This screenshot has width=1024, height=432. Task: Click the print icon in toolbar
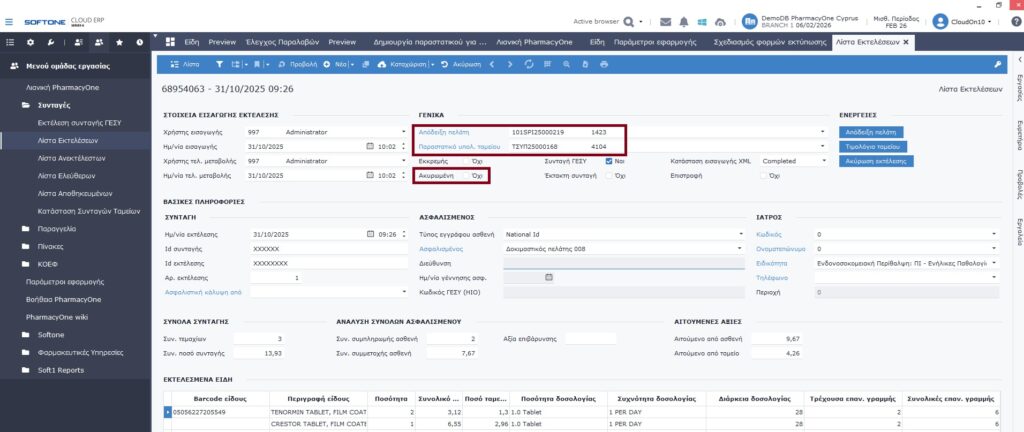click(604, 64)
